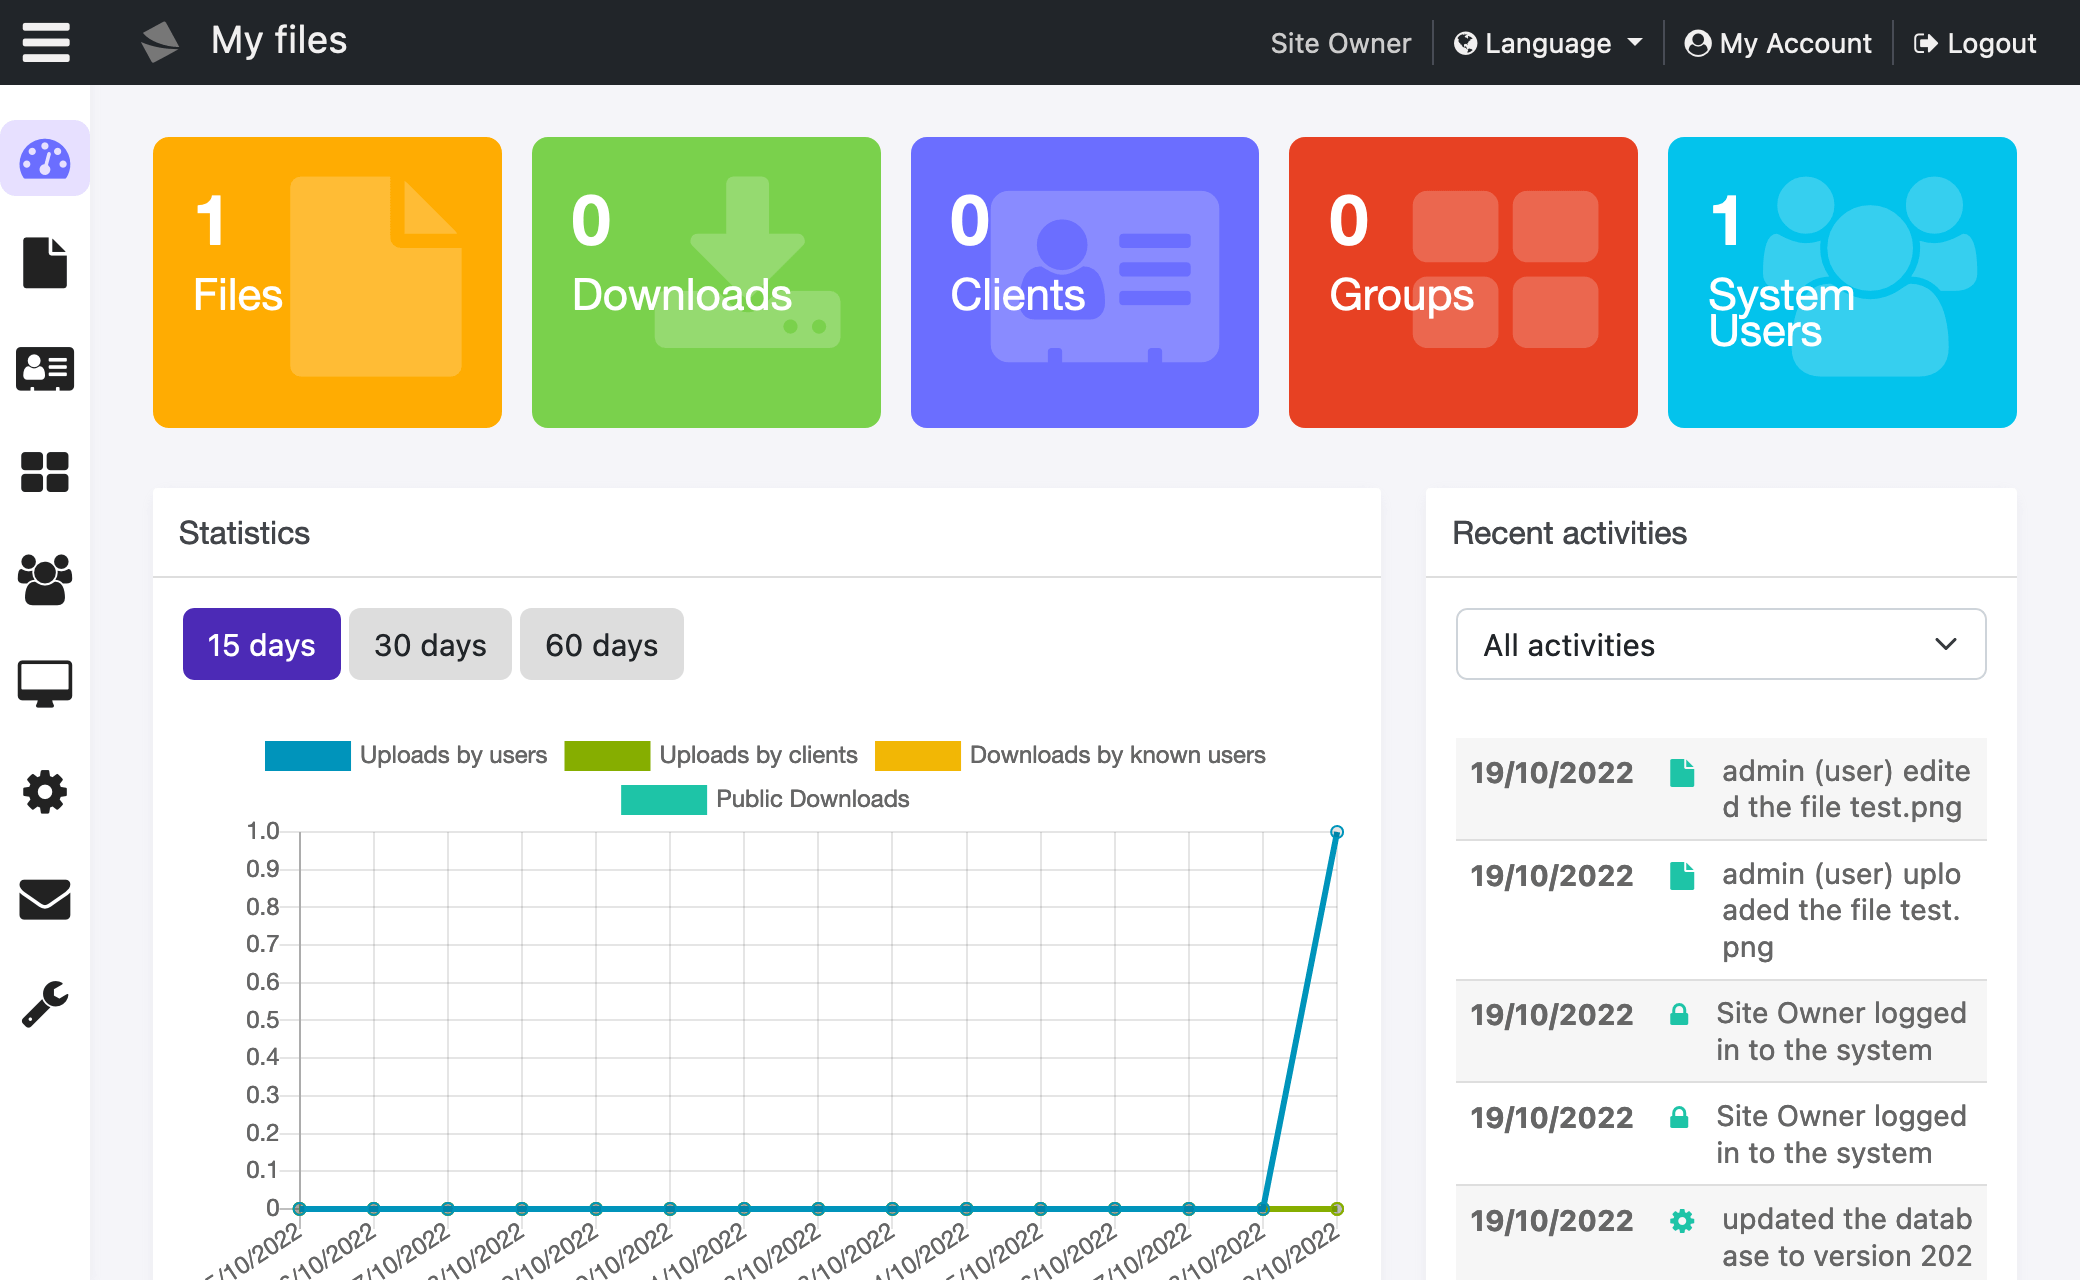The width and height of the screenshot is (2080, 1280).
Task: Click the Logout link
Action: pos(1975,43)
